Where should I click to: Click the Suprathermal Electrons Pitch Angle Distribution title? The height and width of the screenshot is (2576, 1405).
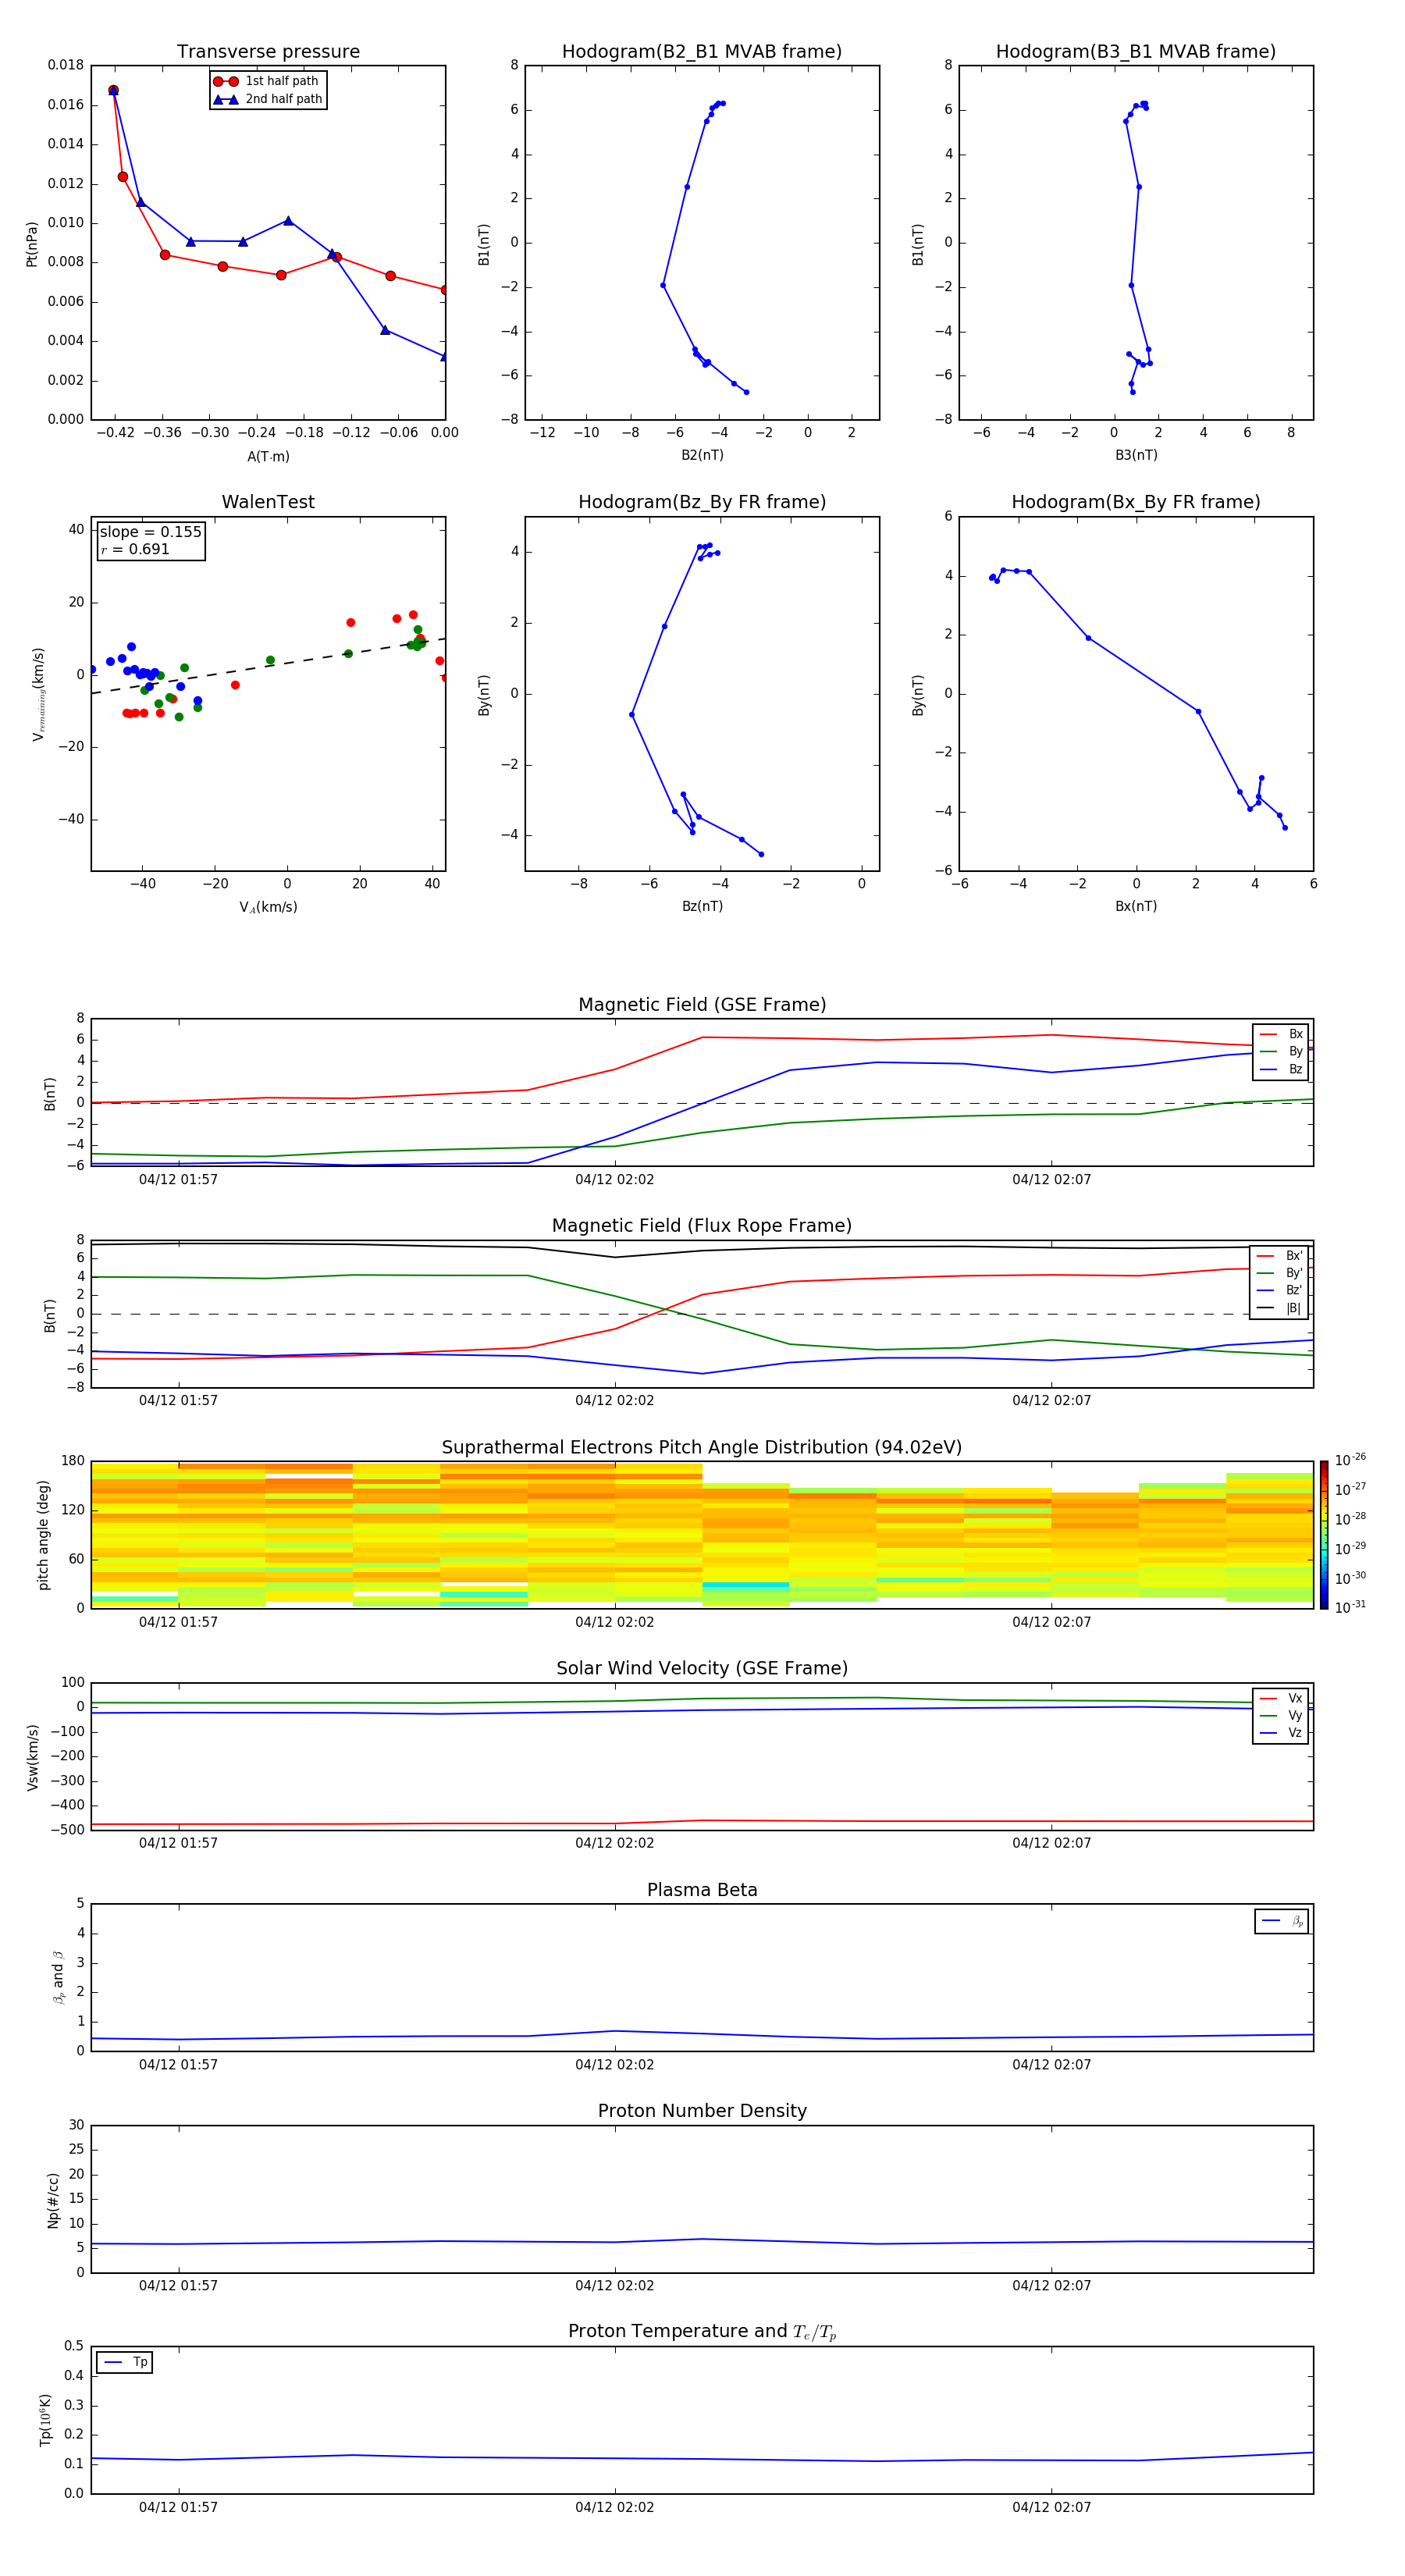pos(702,1447)
